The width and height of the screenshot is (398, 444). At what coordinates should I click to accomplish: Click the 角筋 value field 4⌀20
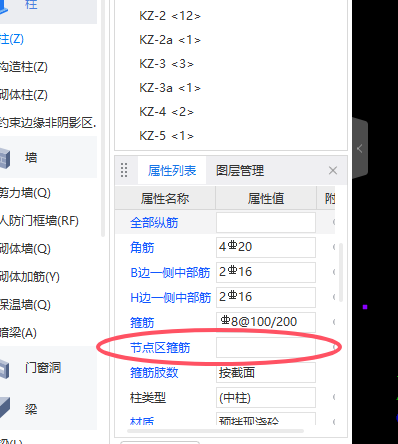(x=266, y=247)
